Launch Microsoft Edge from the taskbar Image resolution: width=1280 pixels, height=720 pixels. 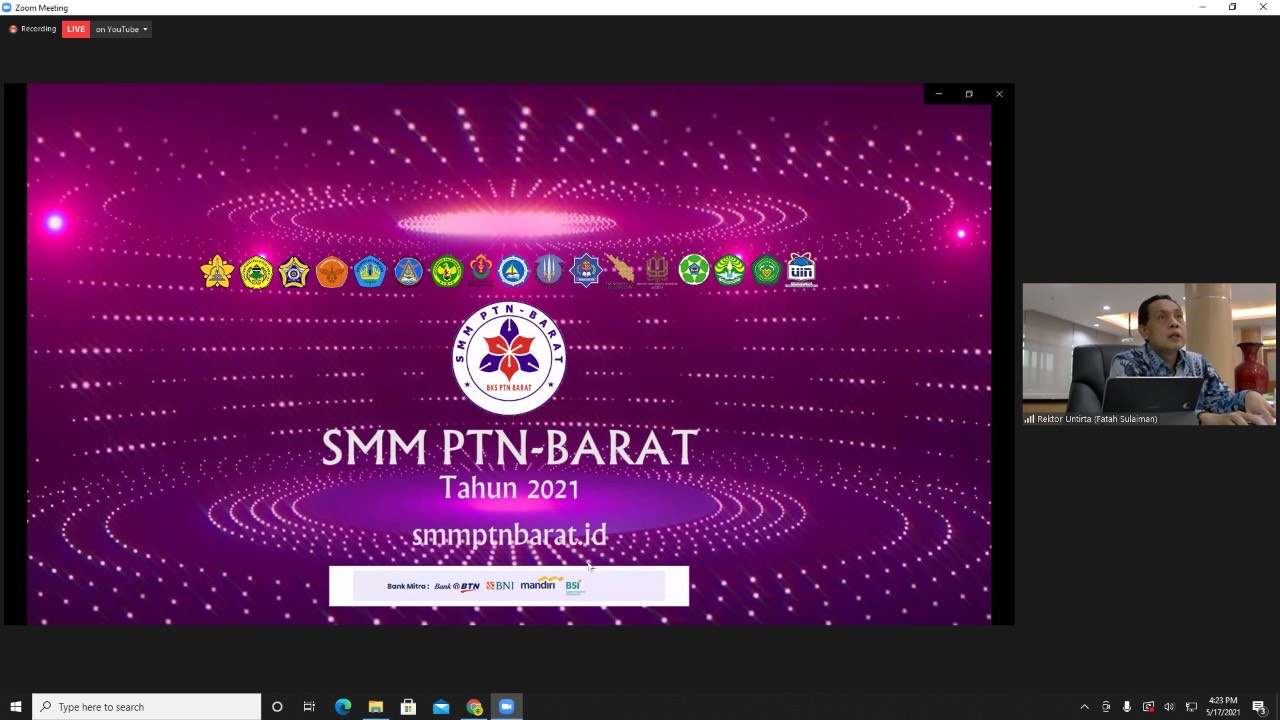[x=343, y=707]
